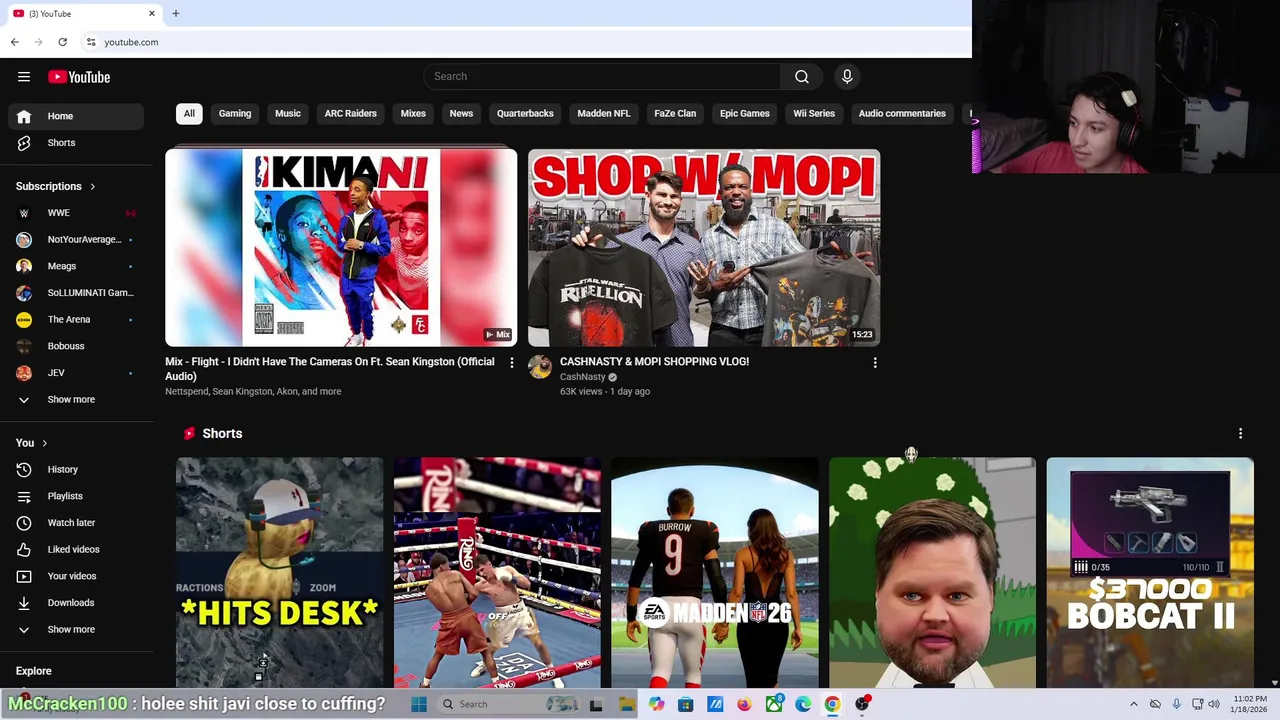Expand Show more under You section
1280x720 pixels.
[x=76, y=630]
